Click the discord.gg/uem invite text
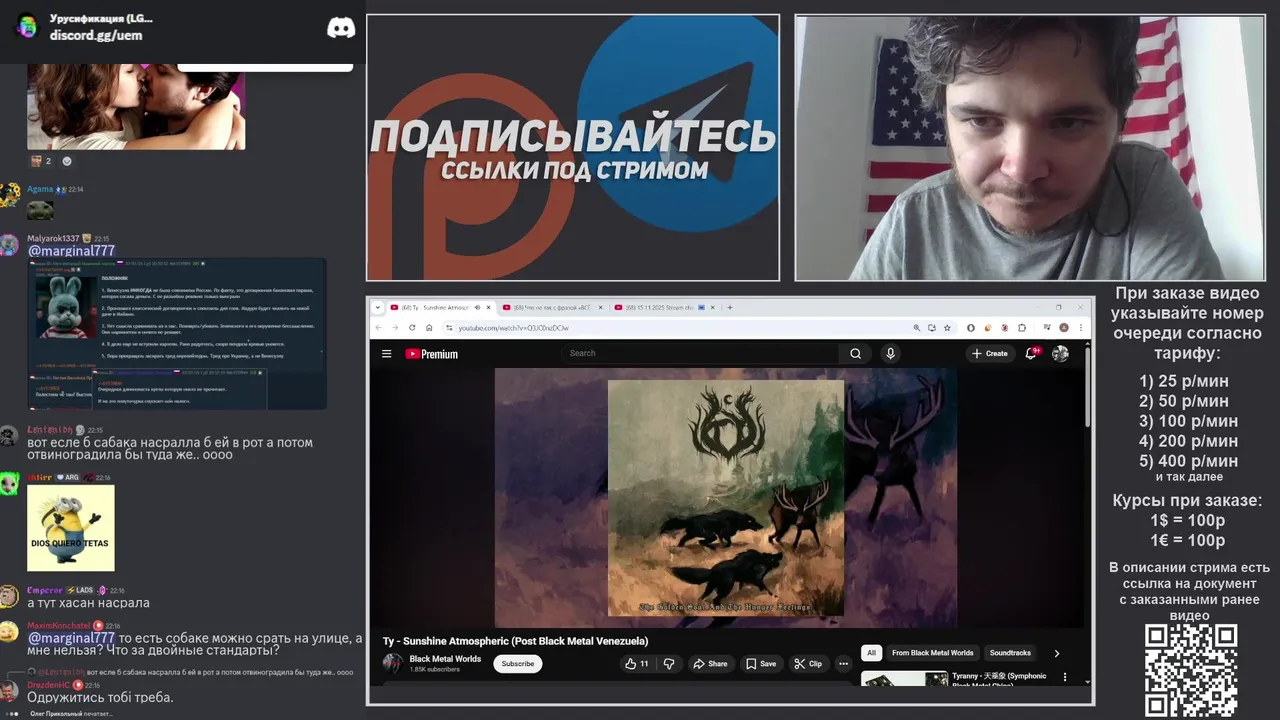Image resolution: width=1280 pixels, height=720 pixels. tap(96, 35)
